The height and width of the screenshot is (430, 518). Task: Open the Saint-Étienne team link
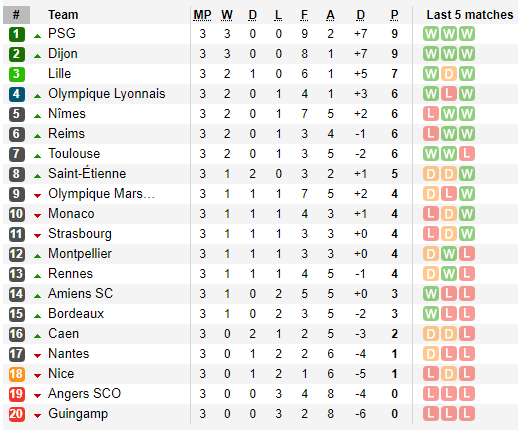coord(87,173)
